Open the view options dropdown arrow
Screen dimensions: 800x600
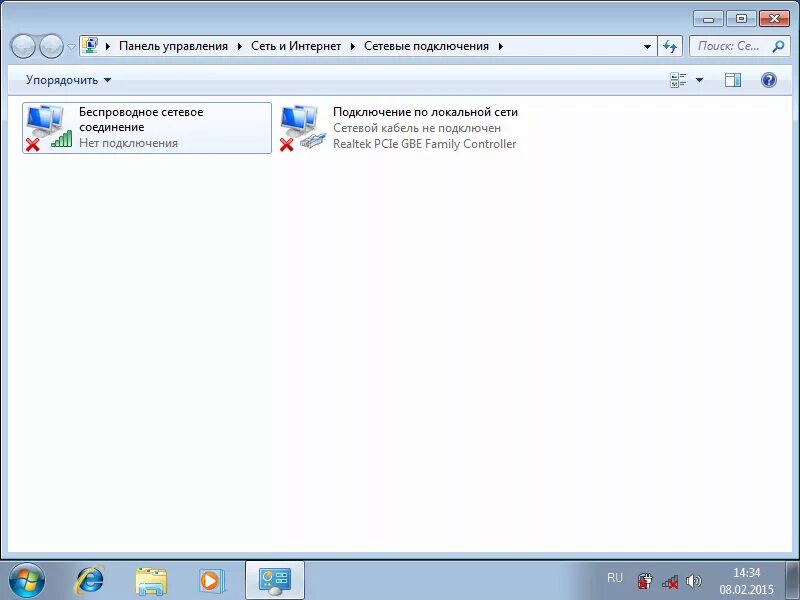pyautogui.click(x=697, y=80)
